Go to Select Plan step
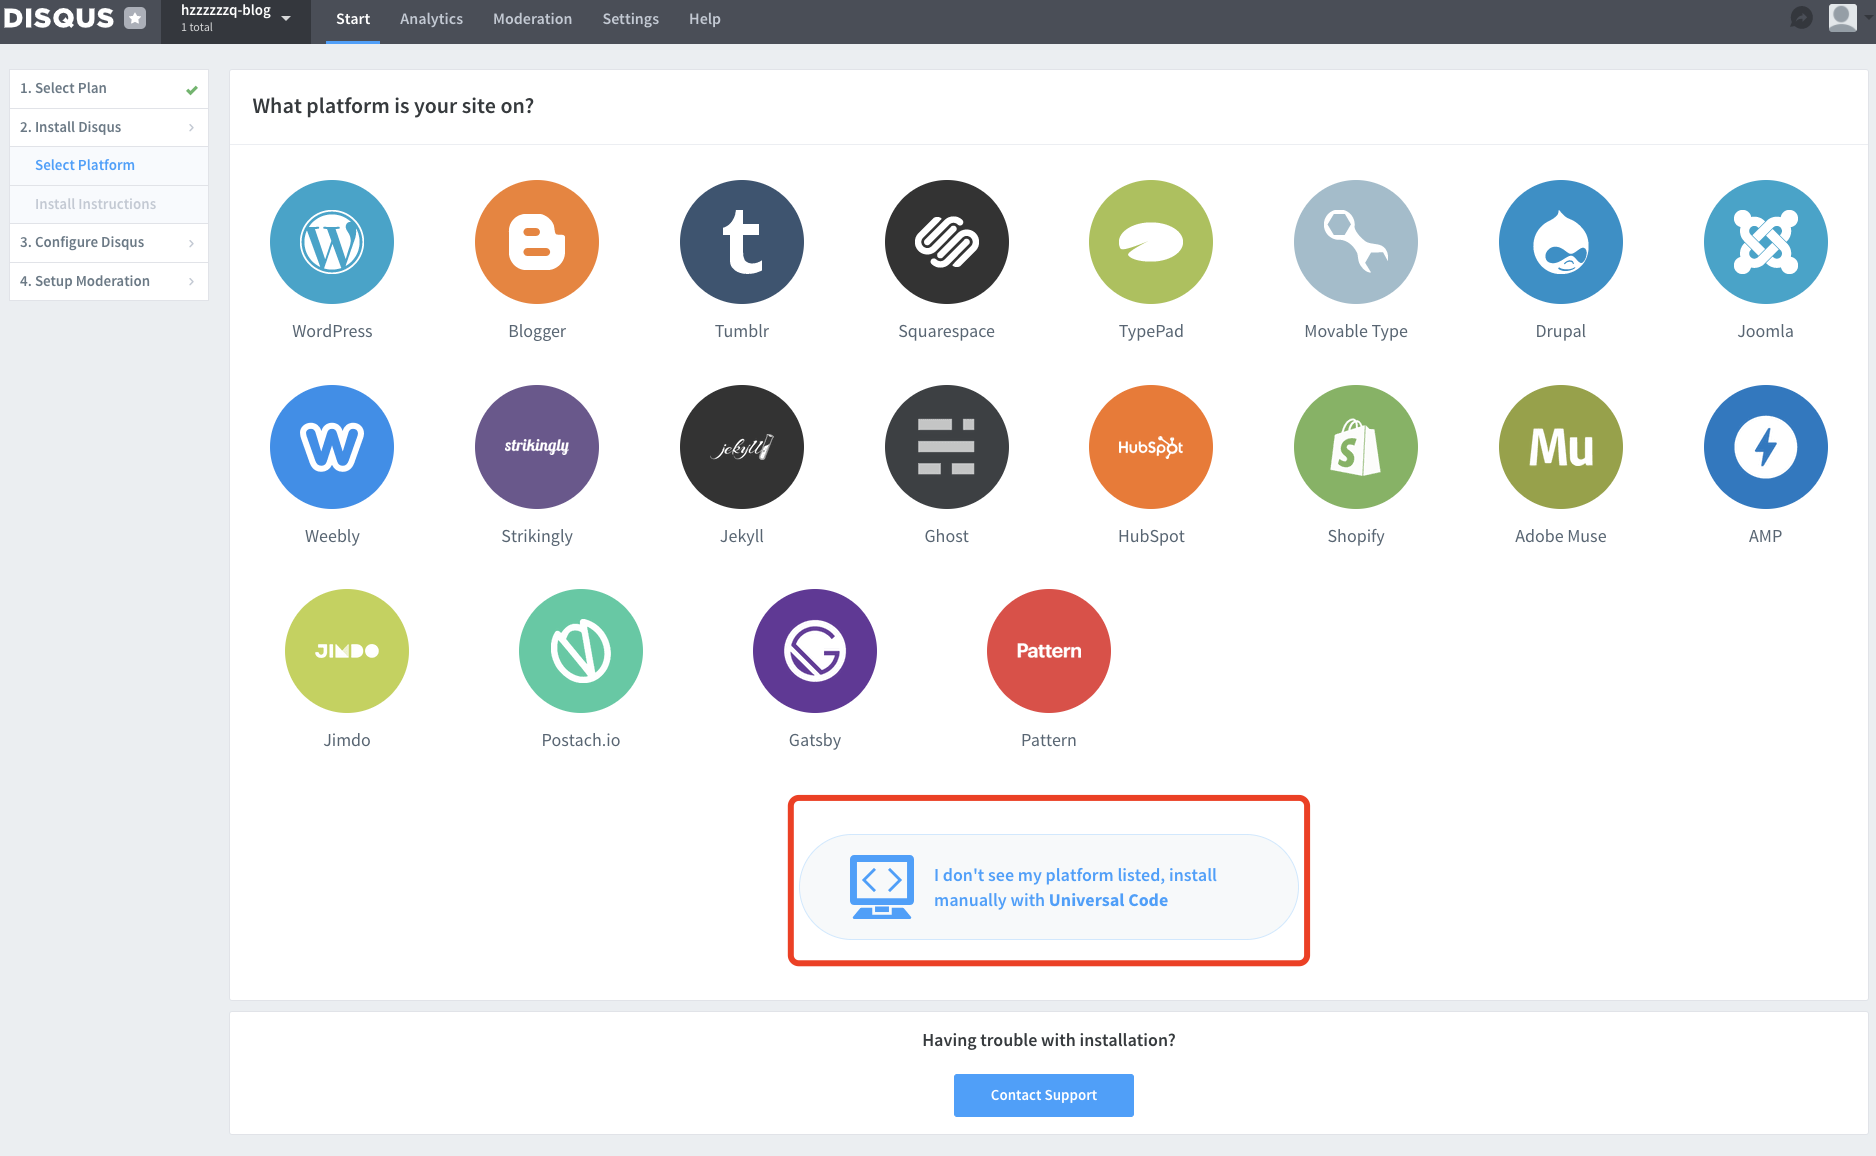The image size is (1876, 1156). pyautogui.click(x=109, y=88)
